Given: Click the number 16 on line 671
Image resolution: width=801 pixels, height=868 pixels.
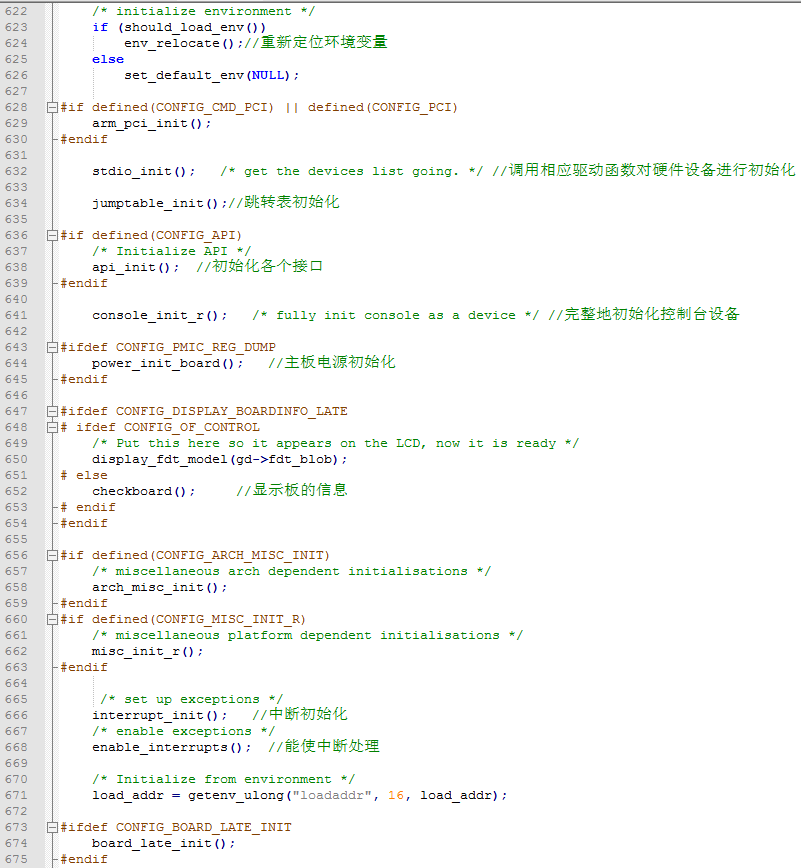Looking at the screenshot, I should tap(395, 795).
